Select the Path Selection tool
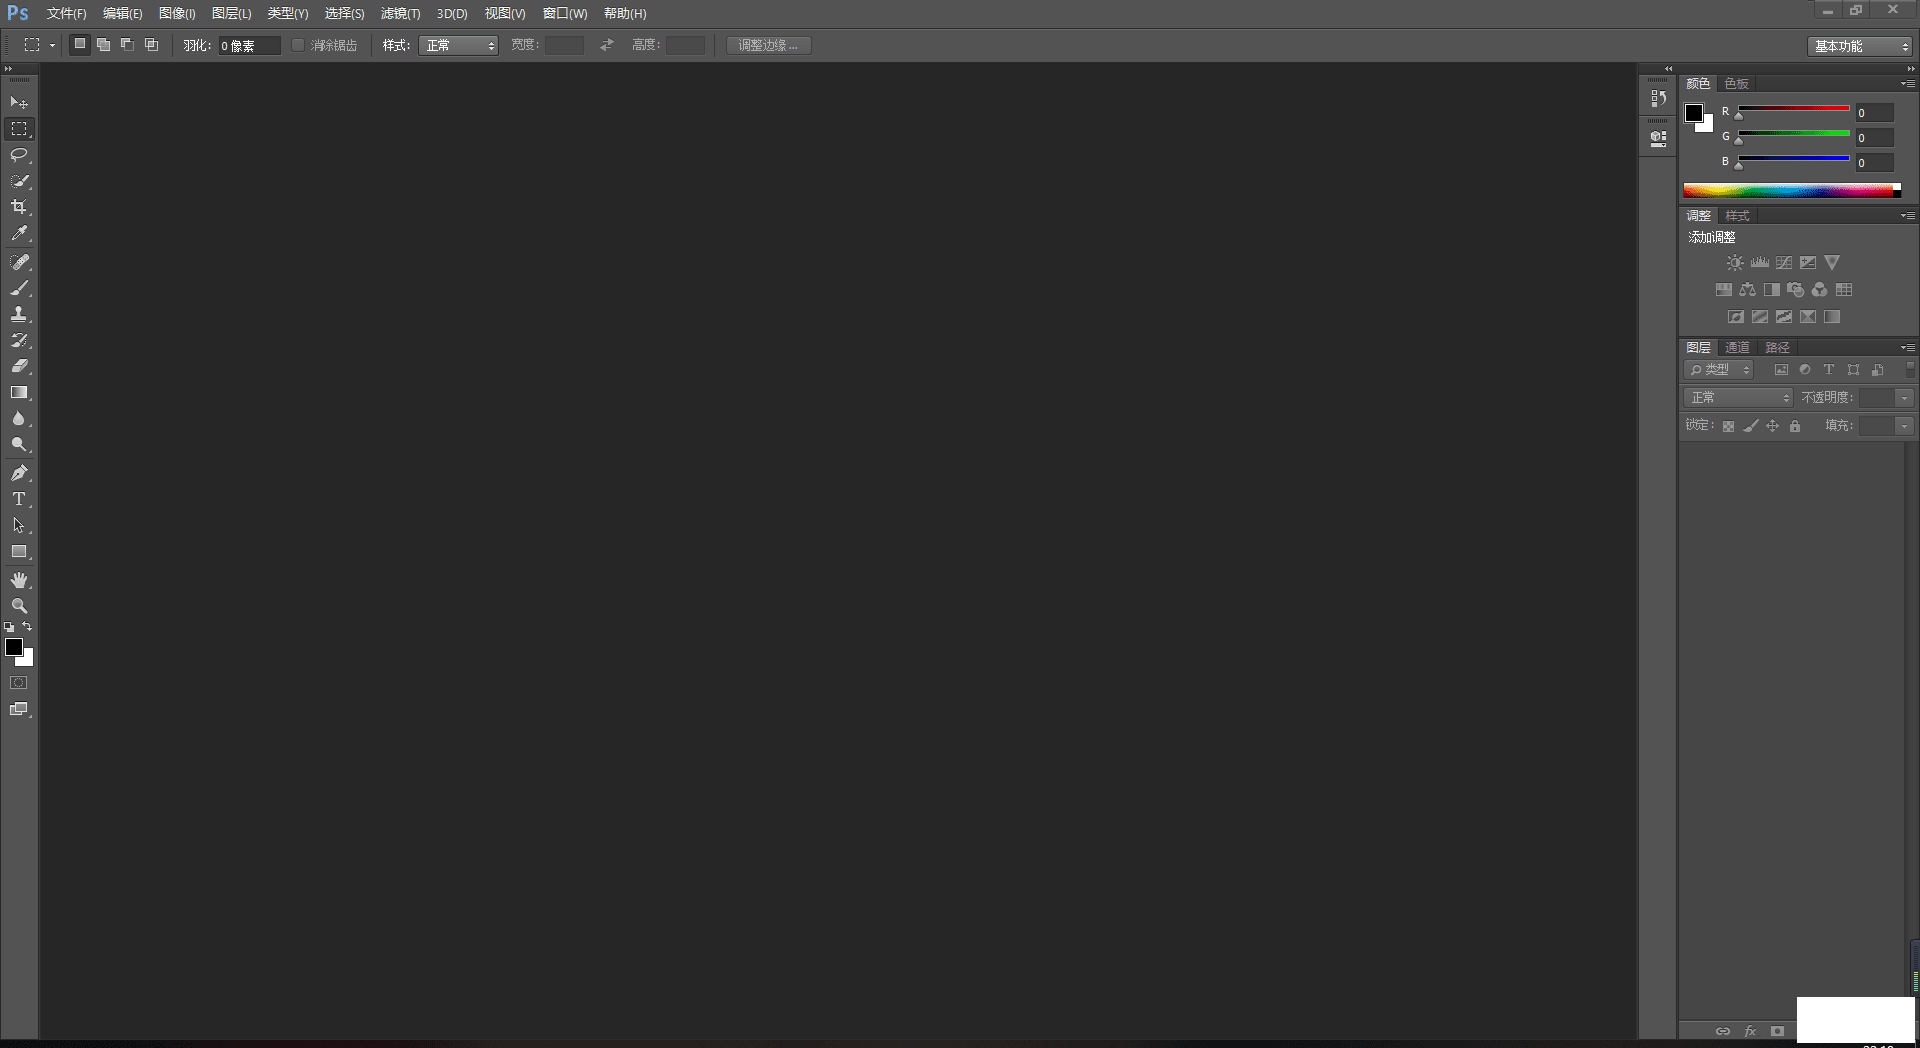This screenshot has width=1920, height=1048. coord(19,525)
